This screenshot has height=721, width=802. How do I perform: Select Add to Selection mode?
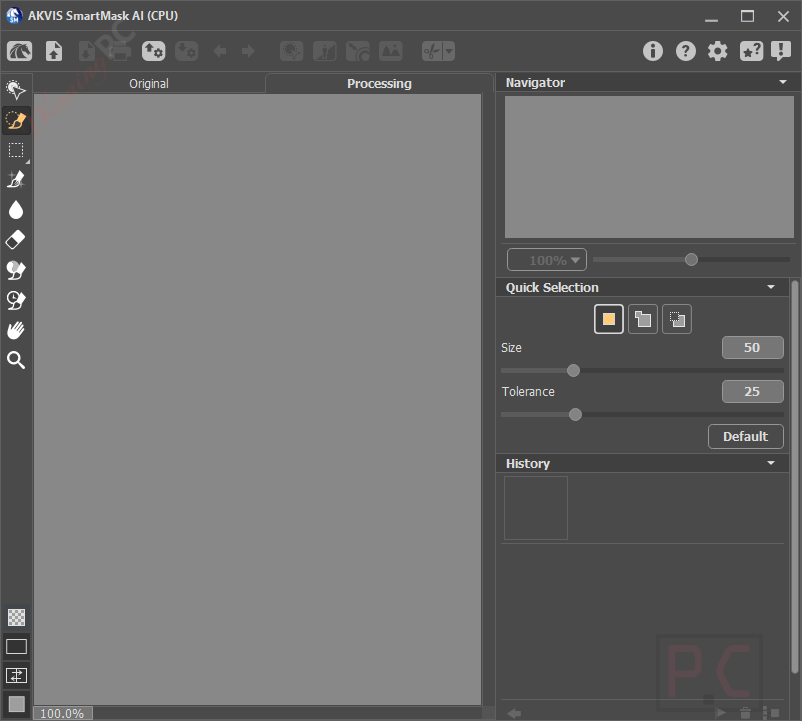[x=643, y=319]
